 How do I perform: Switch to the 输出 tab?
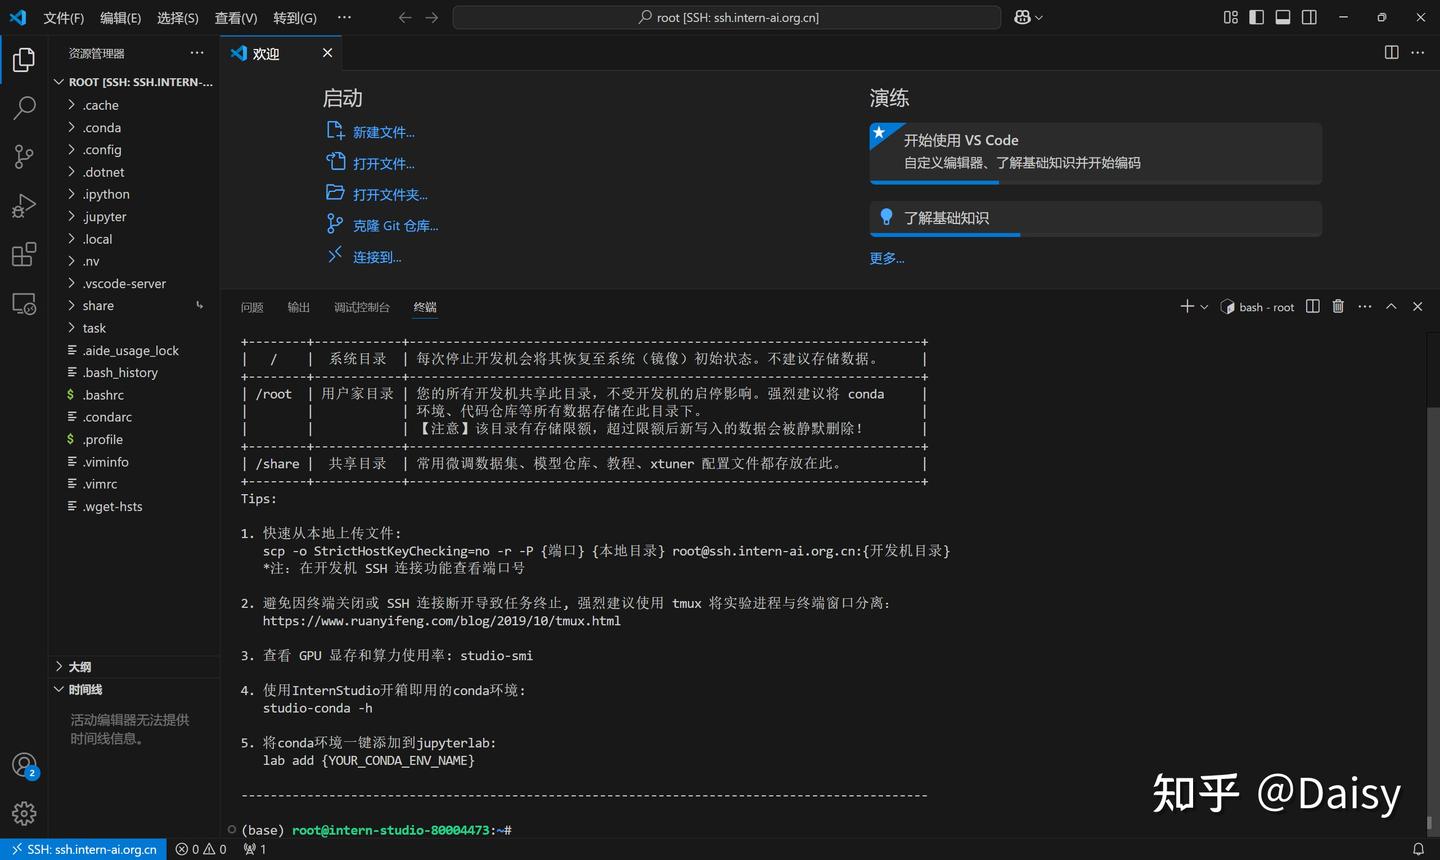[298, 307]
